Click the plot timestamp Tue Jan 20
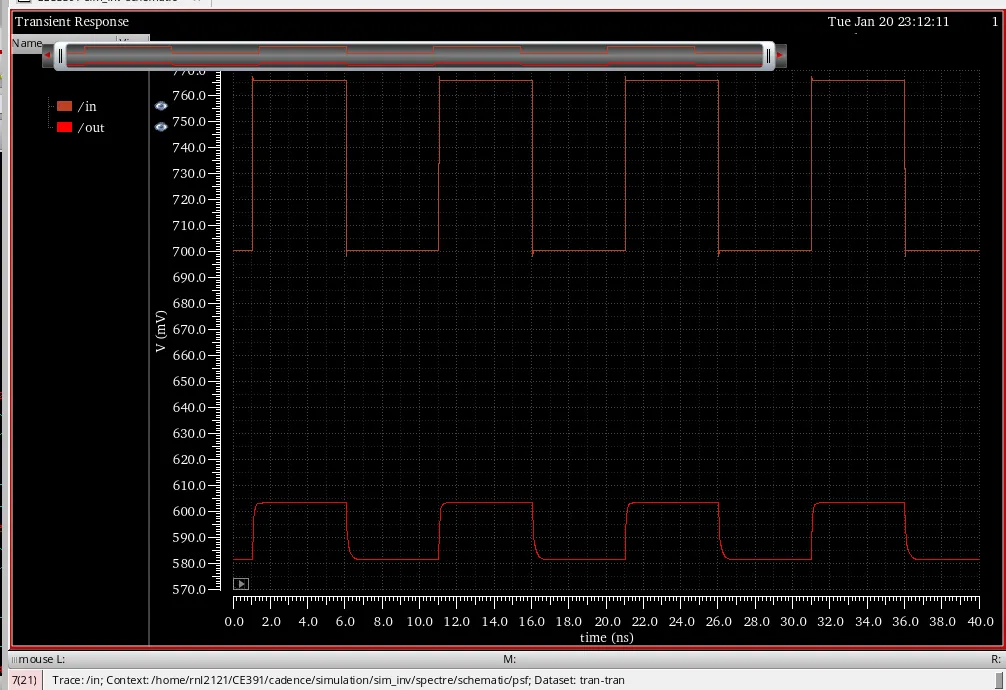1006x690 pixels. (888, 21)
